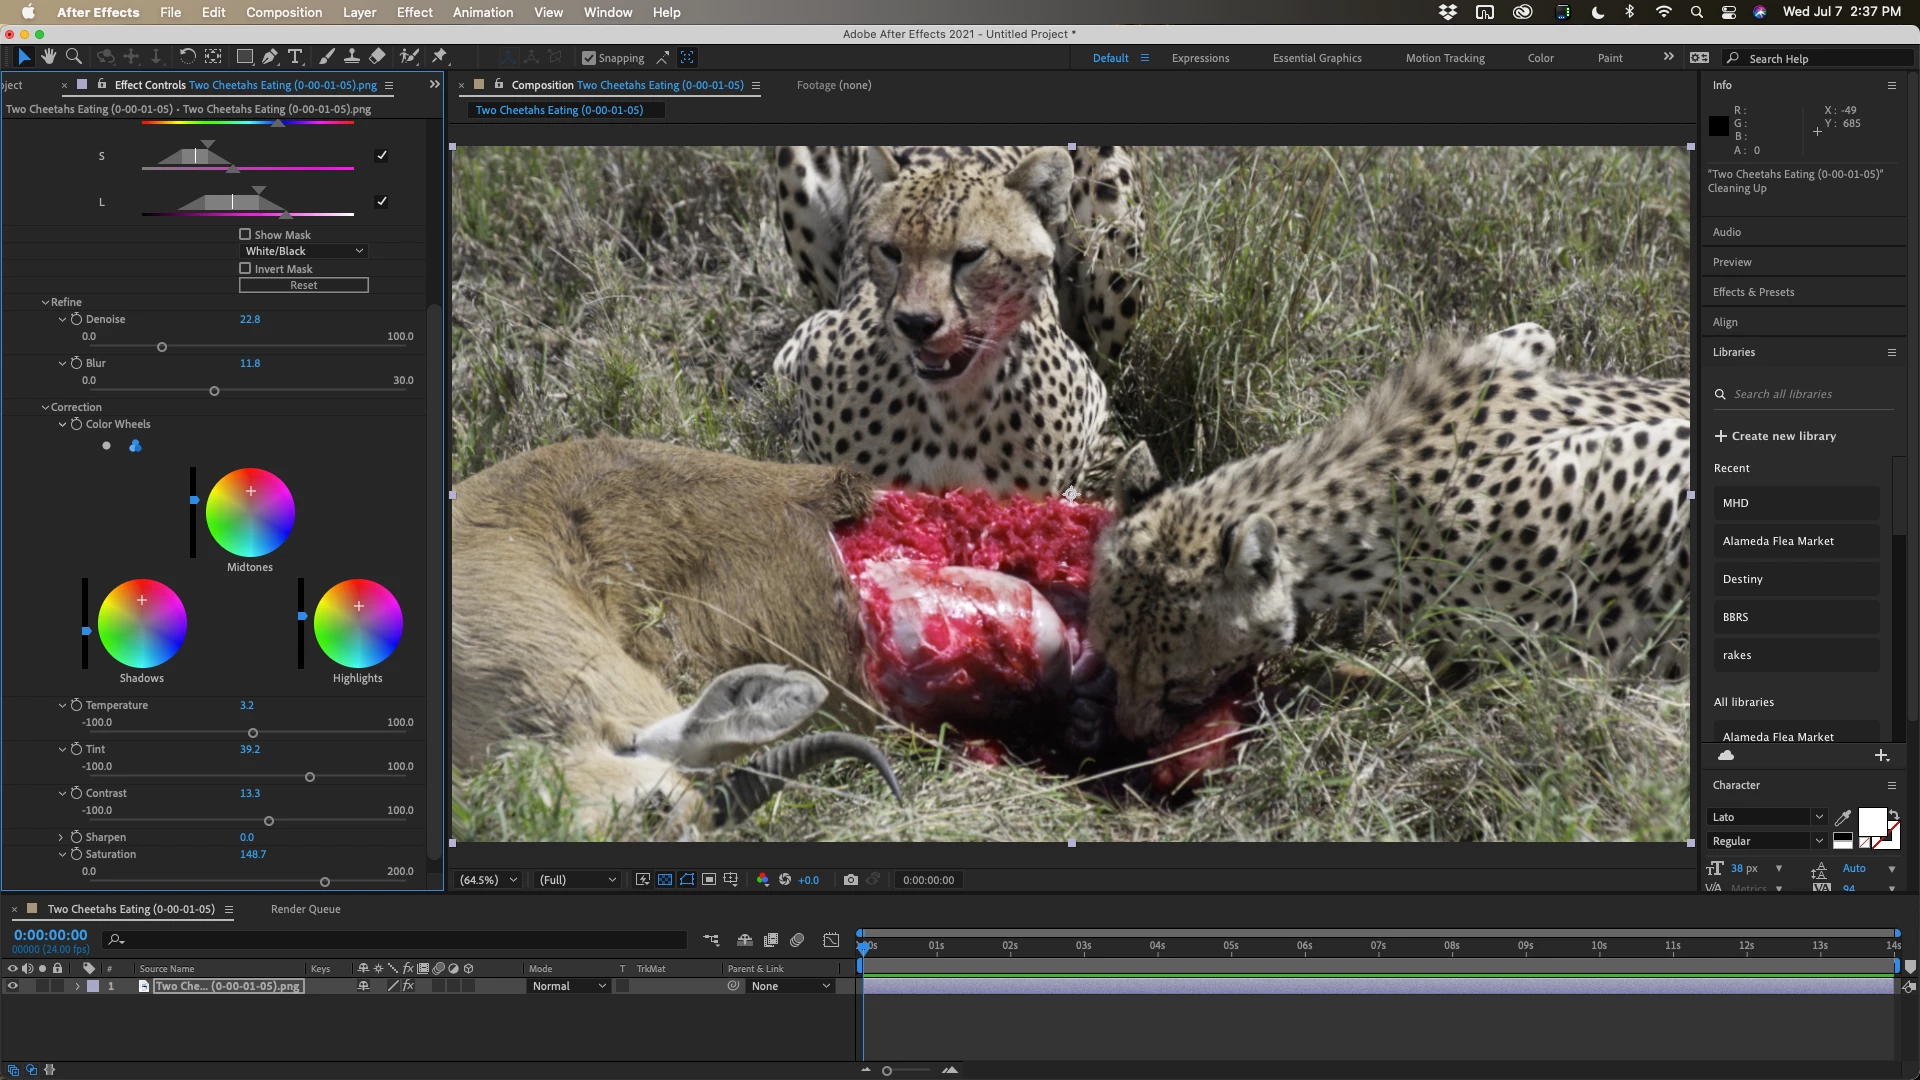Select the Horizontal Type tool
This screenshot has height=1080, width=1920.
pos(295,57)
